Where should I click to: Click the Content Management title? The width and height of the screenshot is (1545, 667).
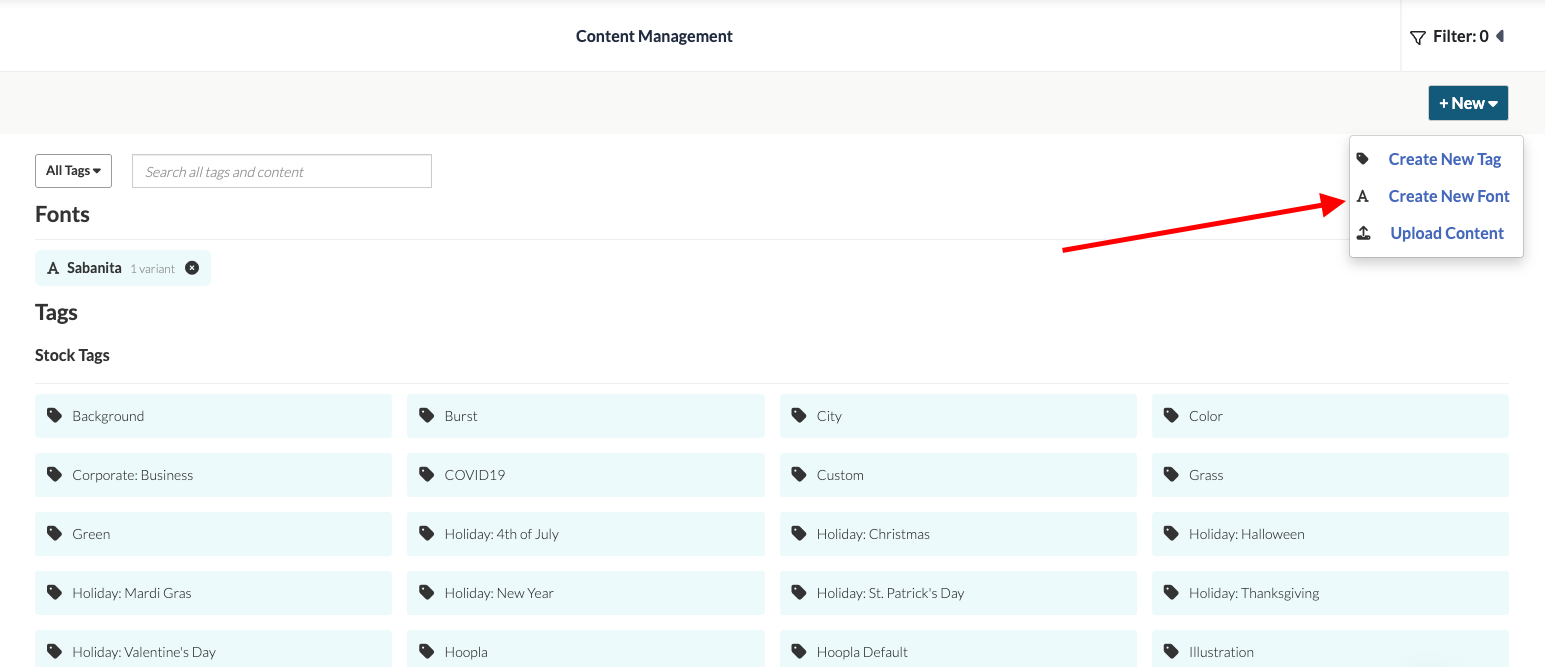coord(654,36)
